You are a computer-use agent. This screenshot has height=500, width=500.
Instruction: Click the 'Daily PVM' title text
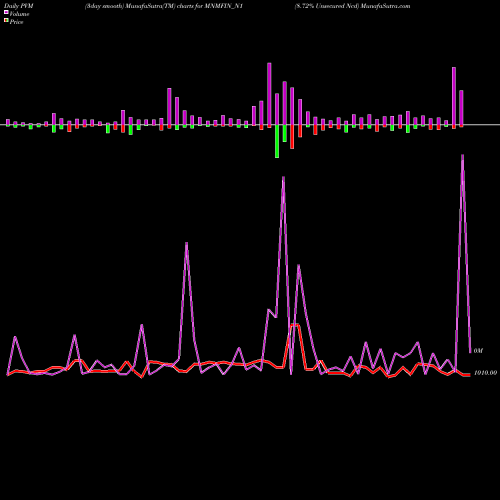click(19, 6)
